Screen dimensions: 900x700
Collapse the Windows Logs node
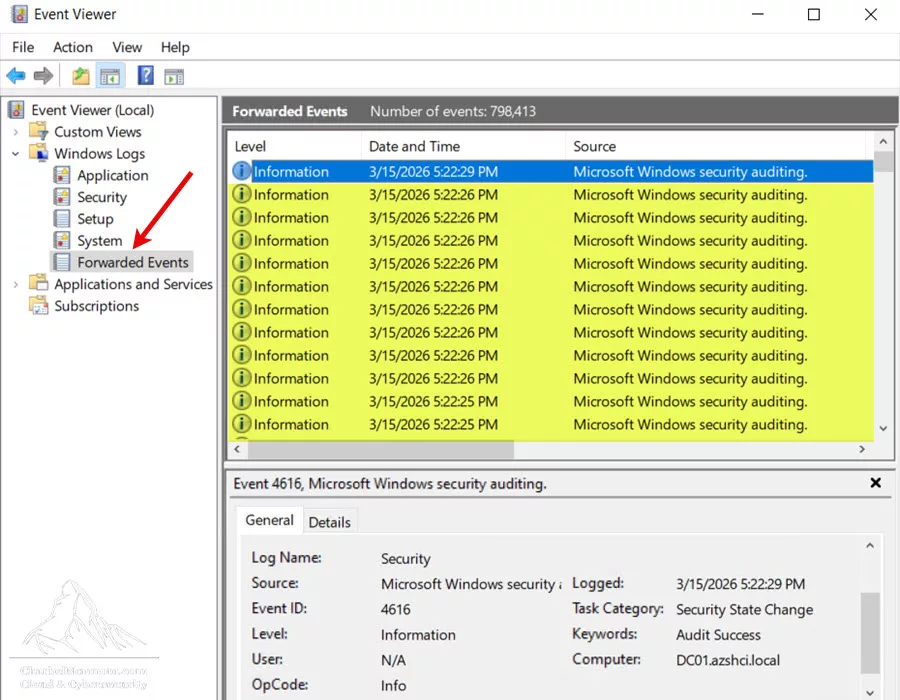point(15,154)
